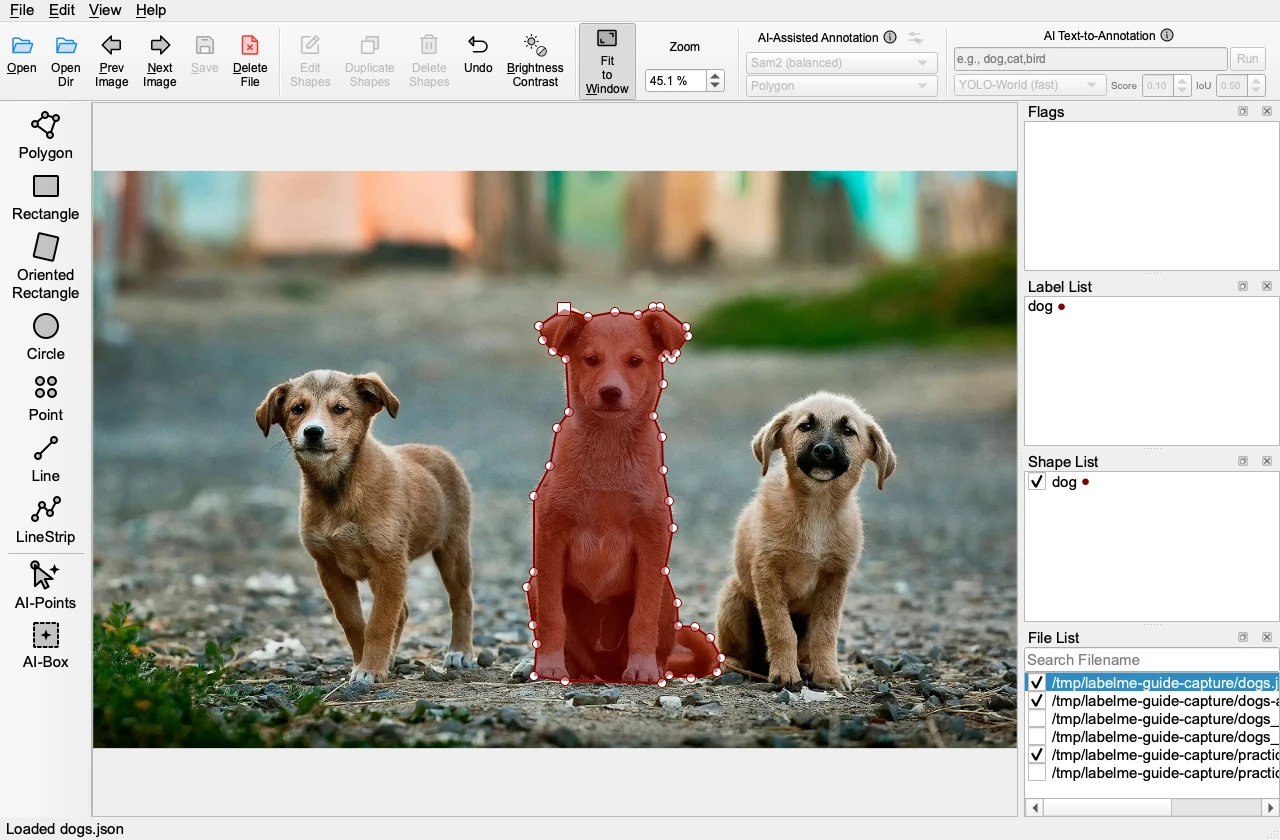Choose the Oriented Rectangle tool

(46, 266)
